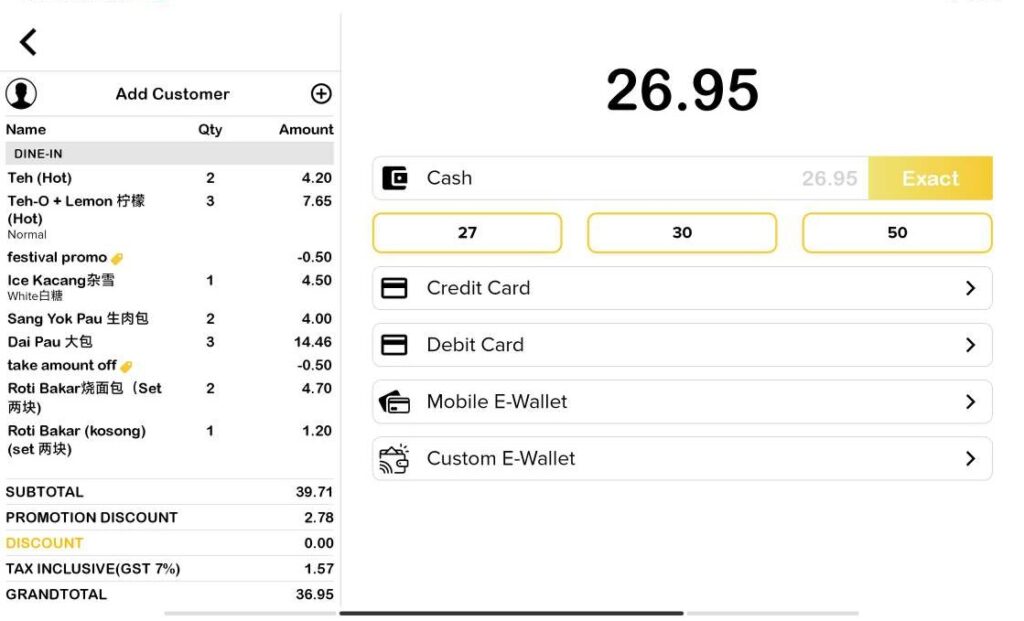
Task: Pay the Exact cash amount
Action: 931,178
